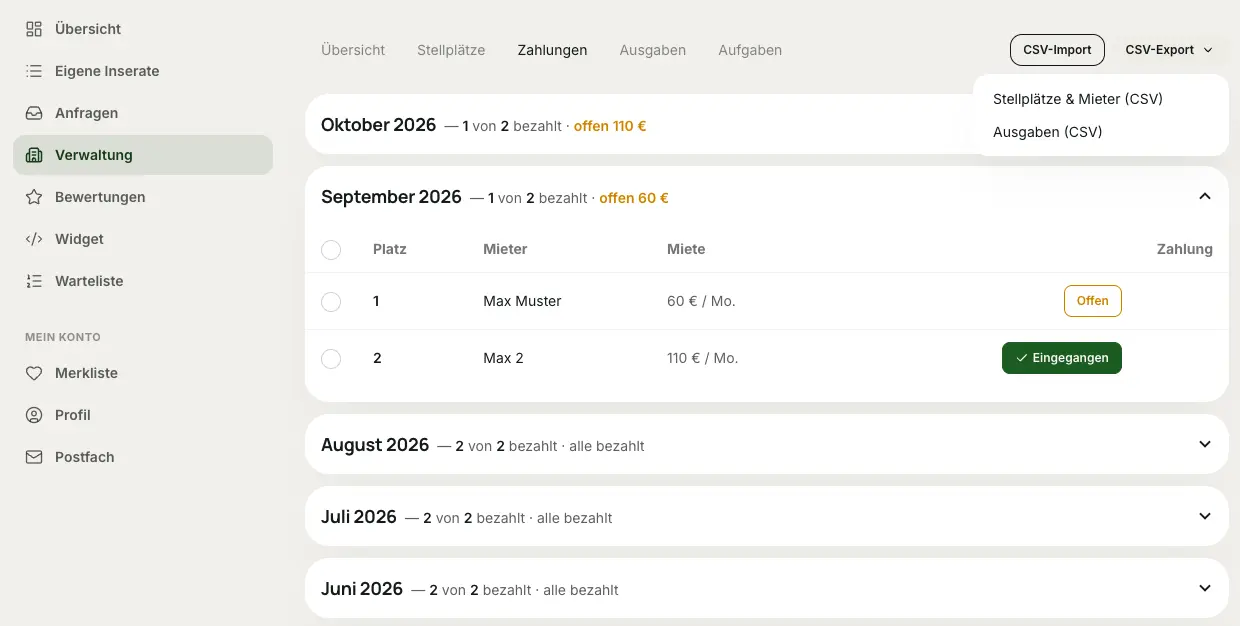1240x626 pixels.
Task: Open Postfach under Mein Konto
Action: point(143,457)
